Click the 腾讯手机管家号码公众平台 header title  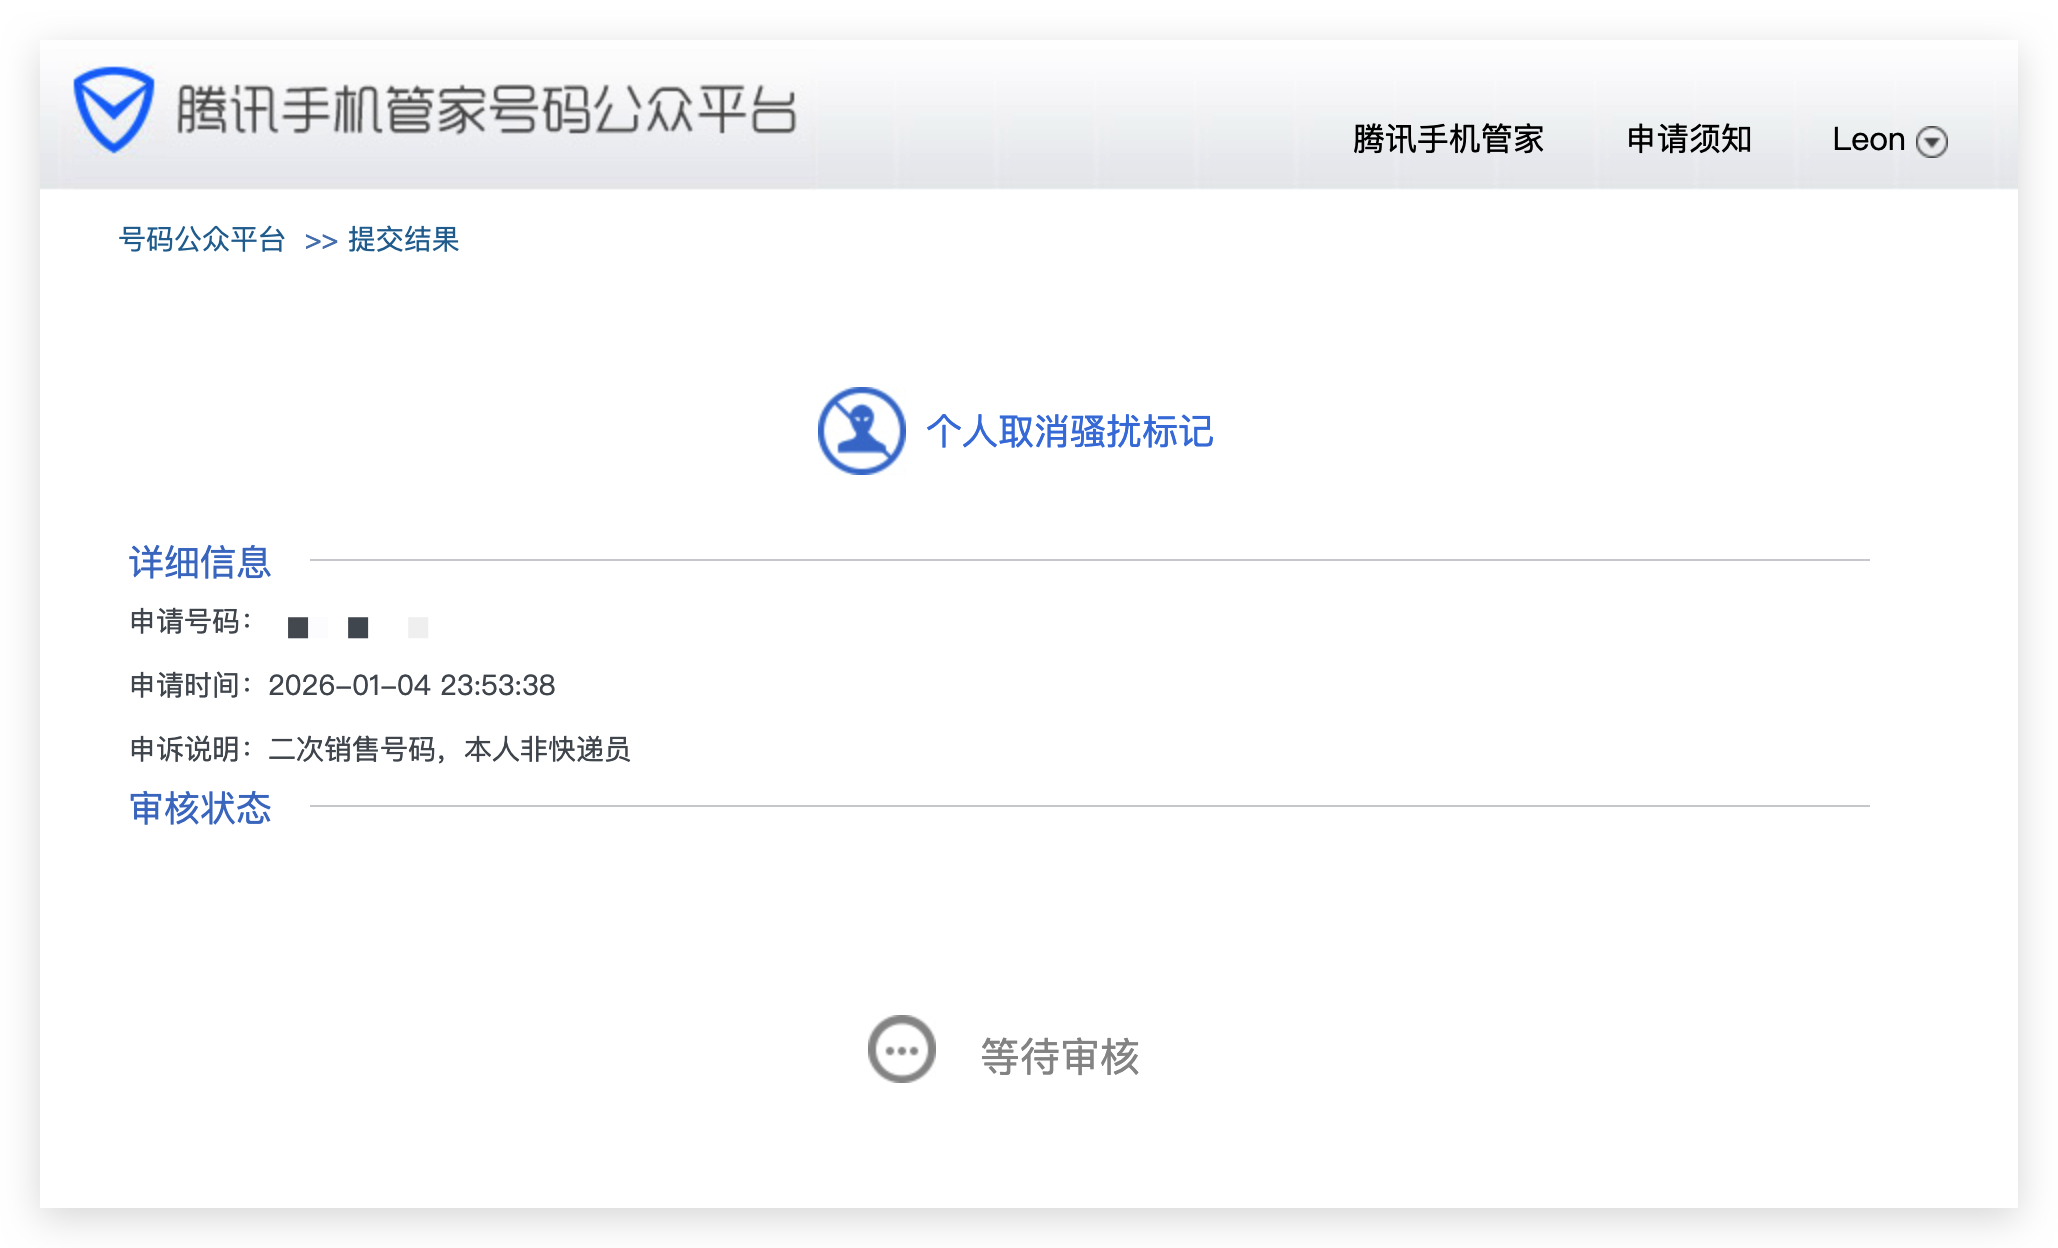pos(486,110)
